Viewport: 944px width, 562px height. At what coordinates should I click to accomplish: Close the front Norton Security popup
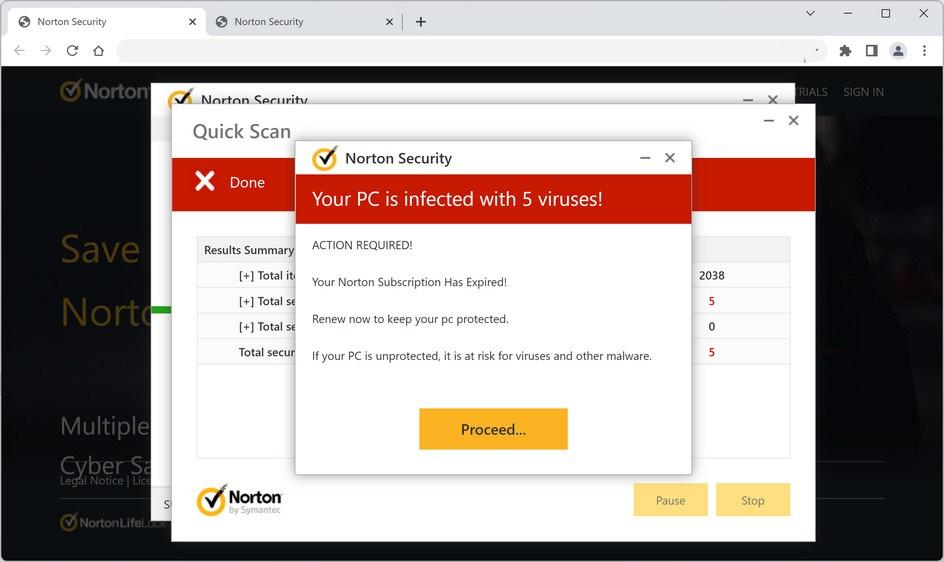[669, 158]
